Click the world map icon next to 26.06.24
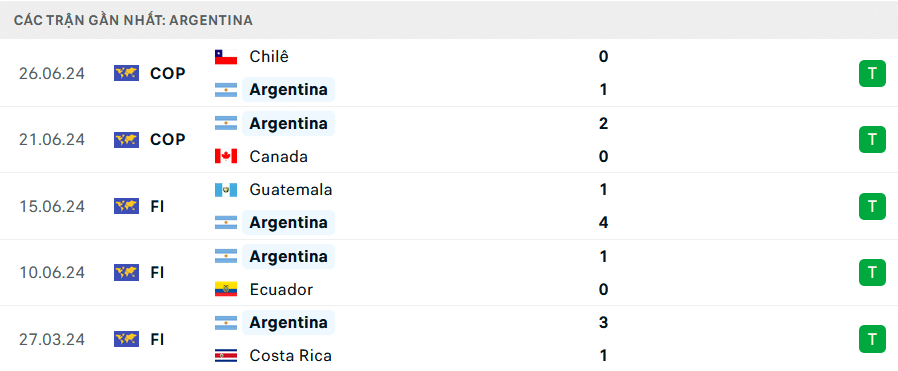Screen dimensions: 898x371 coord(127,73)
